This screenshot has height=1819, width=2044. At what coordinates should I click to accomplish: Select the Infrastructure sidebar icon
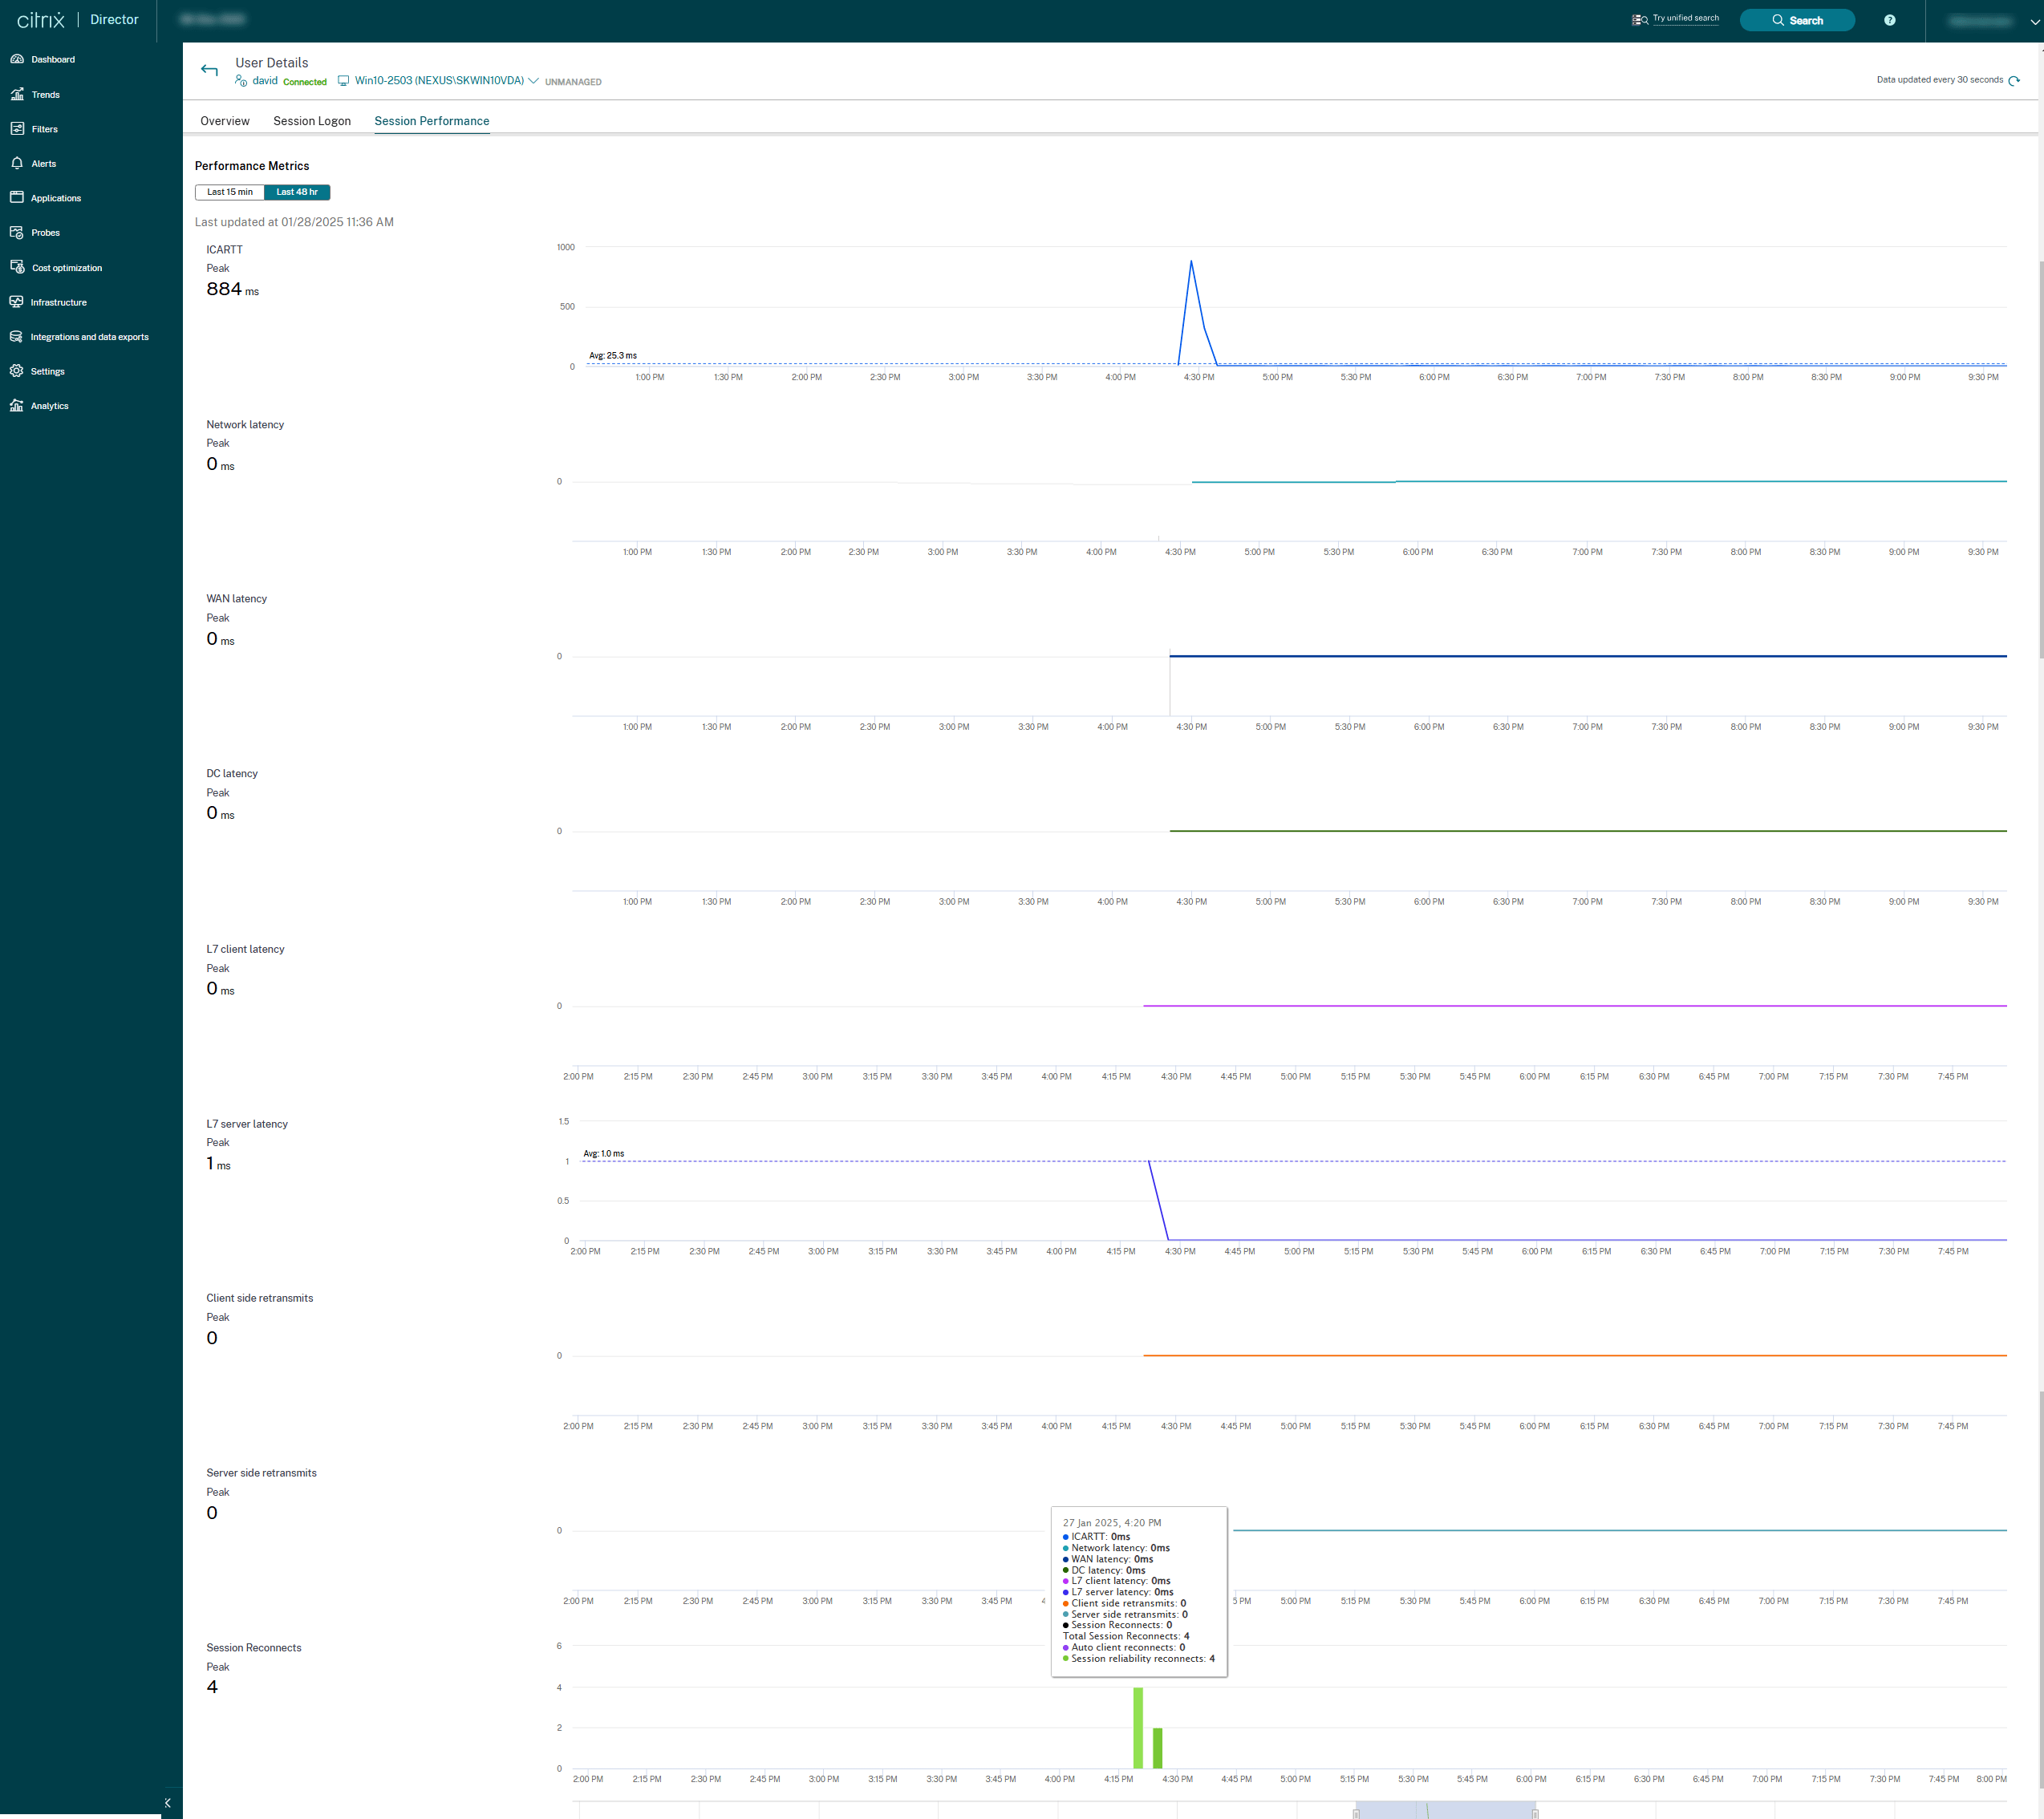point(59,302)
